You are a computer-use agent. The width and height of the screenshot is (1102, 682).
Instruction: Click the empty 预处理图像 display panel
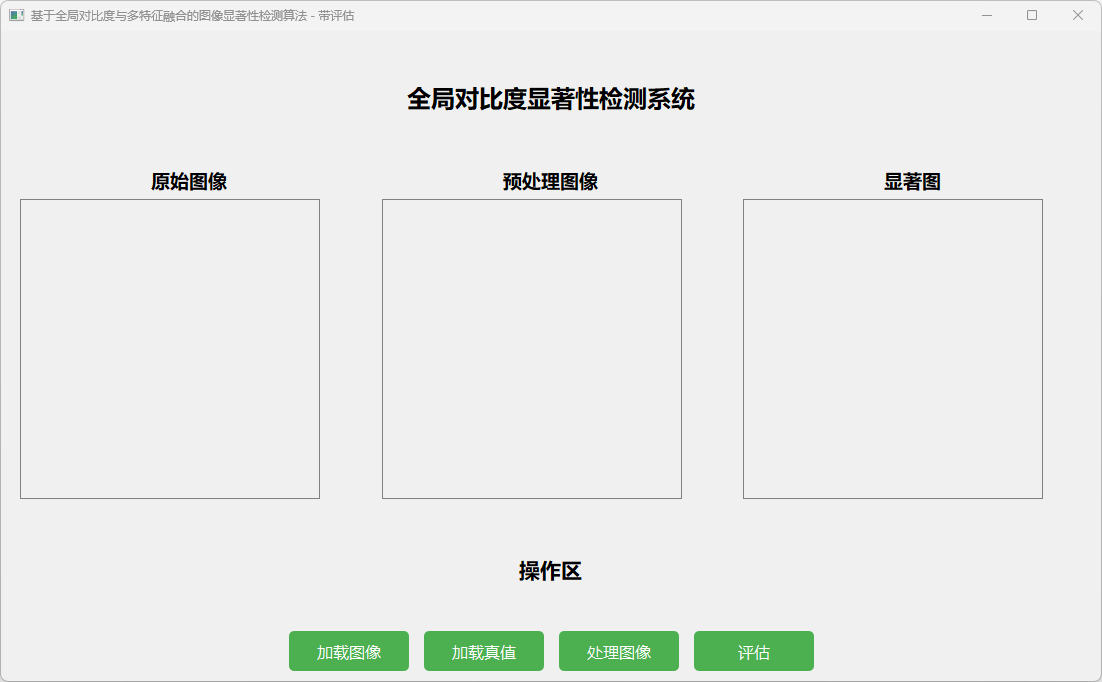tap(532, 349)
